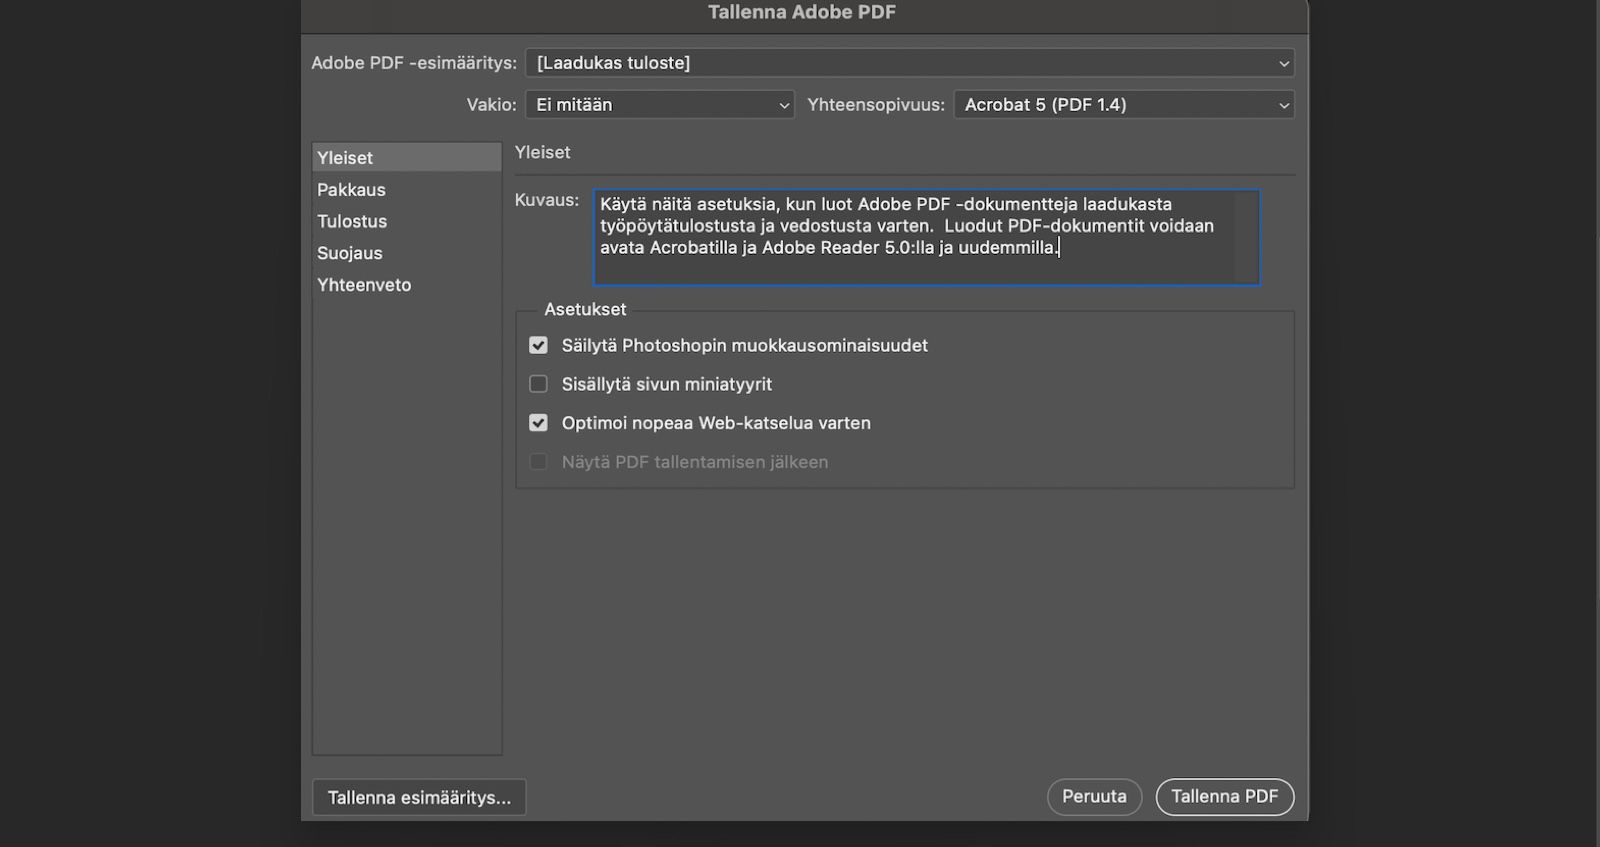Go to the Suojaus section
The width and height of the screenshot is (1600, 847).
pyautogui.click(x=350, y=253)
